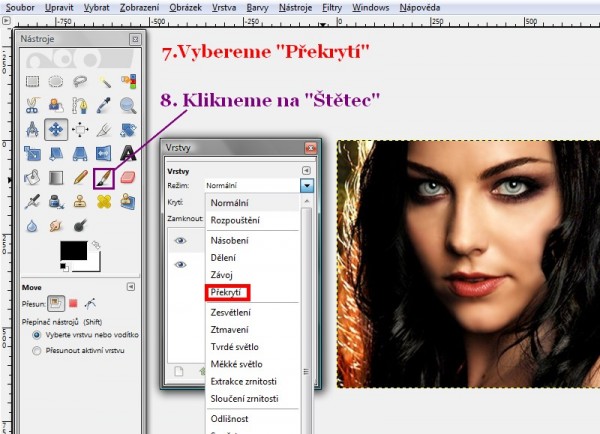Set Přesun mode to selection (red square)
The height and width of the screenshot is (434, 600).
[x=73, y=304]
